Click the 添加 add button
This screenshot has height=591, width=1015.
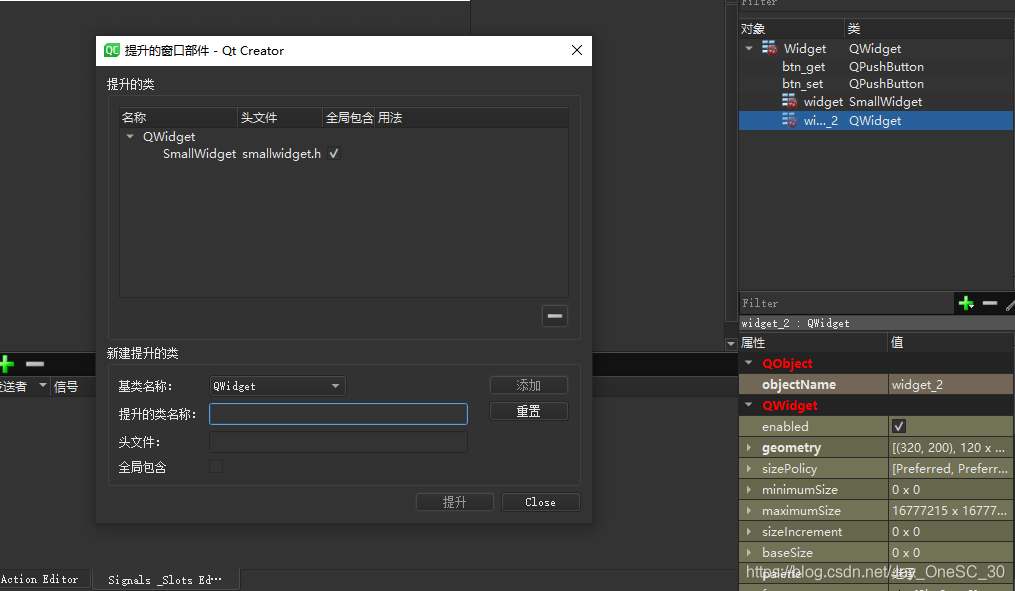pos(528,385)
